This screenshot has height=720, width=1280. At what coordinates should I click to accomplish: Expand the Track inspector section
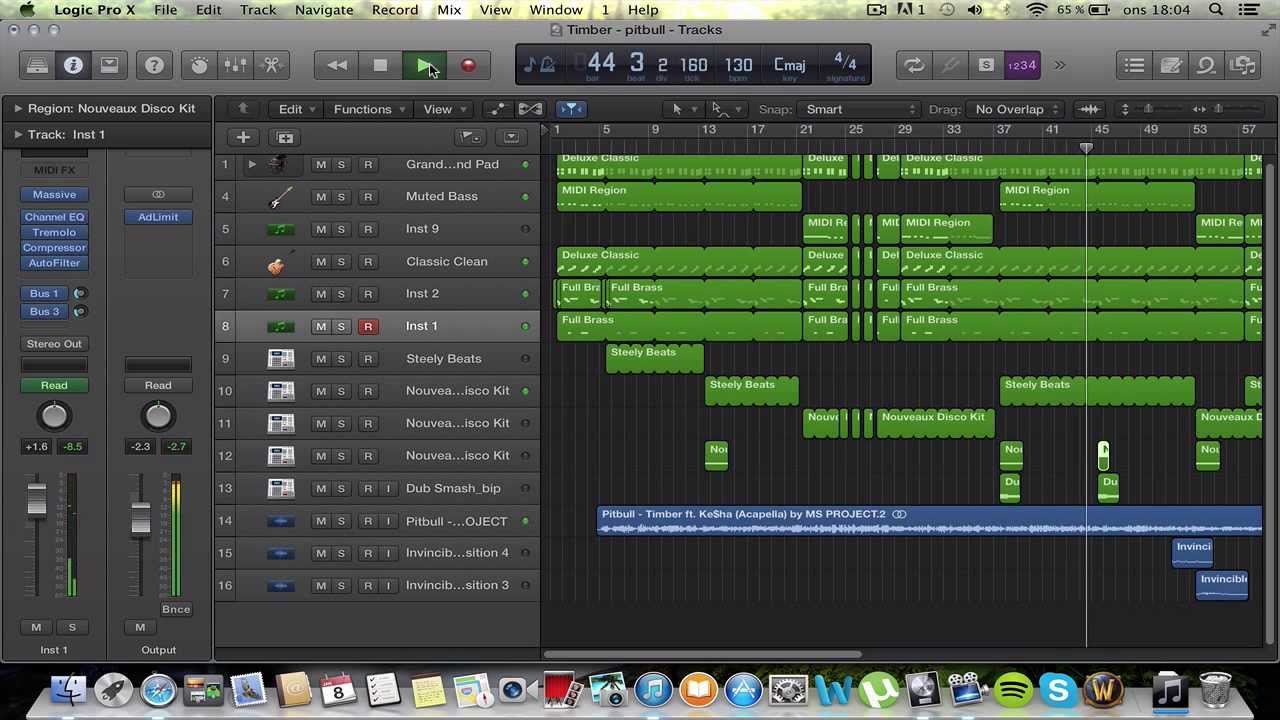[18, 134]
